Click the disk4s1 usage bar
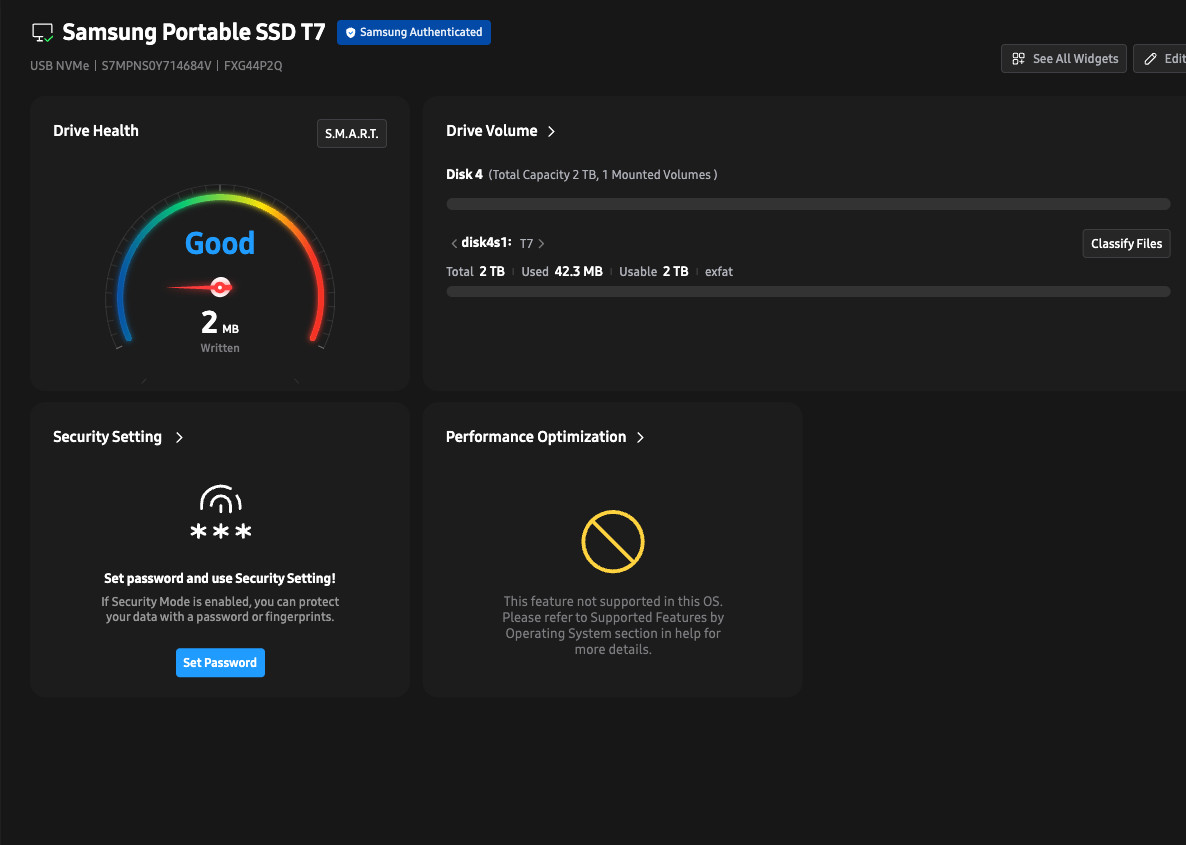 (x=808, y=291)
